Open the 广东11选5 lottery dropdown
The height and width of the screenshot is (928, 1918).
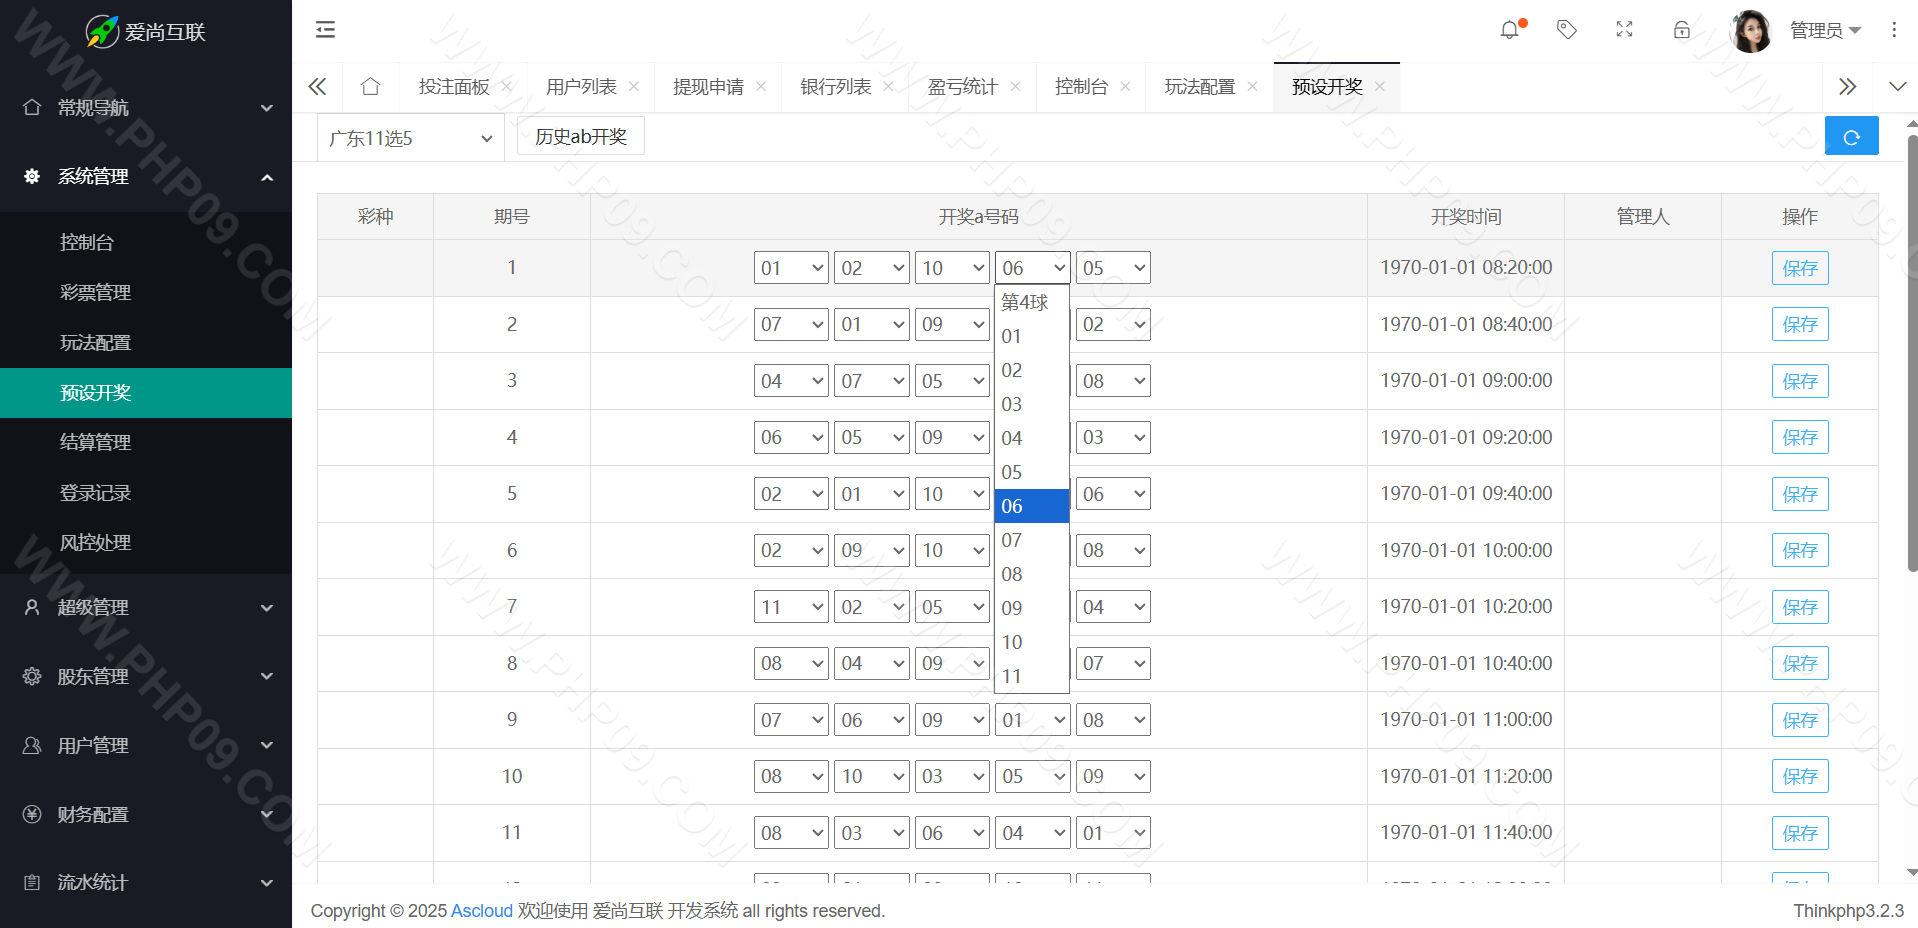tap(411, 138)
